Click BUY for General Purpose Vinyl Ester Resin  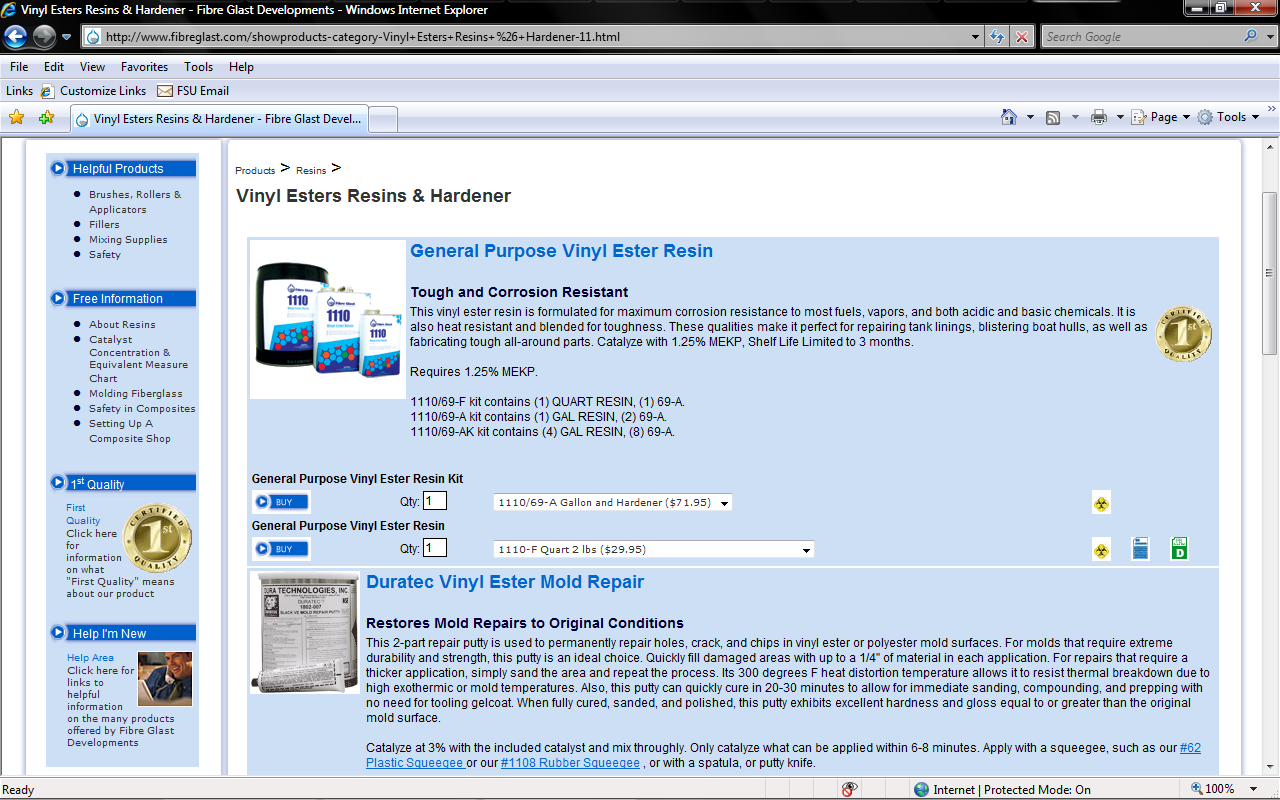point(281,549)
